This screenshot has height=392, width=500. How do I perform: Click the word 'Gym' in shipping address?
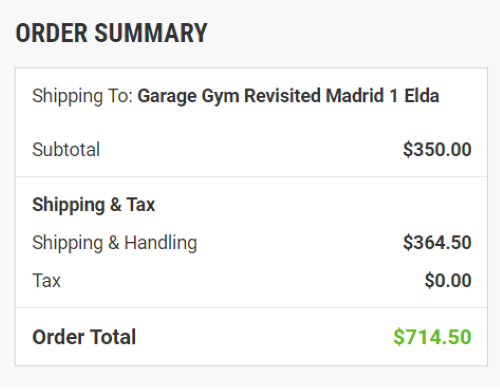point(220,97)
